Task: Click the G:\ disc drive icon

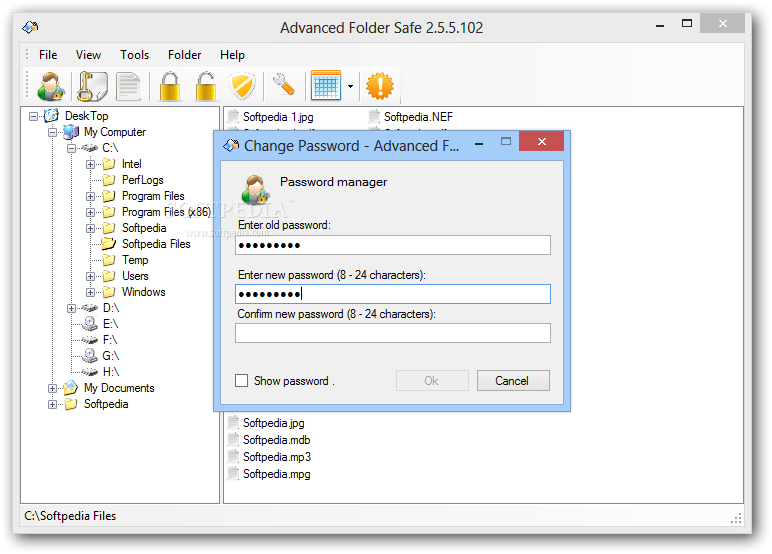Action: pos(90,356)
